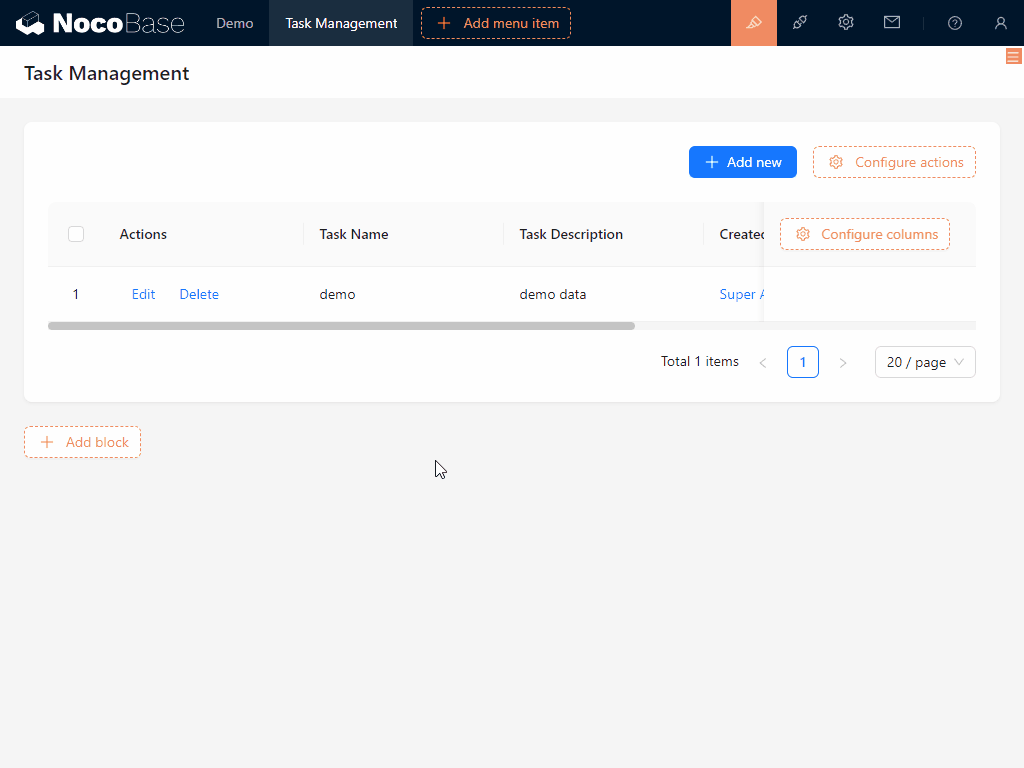This screenshot has height=768, width=1024.
Task: Click row number 1 in the table
Action: pyautogui.click(x=76, y=294)
